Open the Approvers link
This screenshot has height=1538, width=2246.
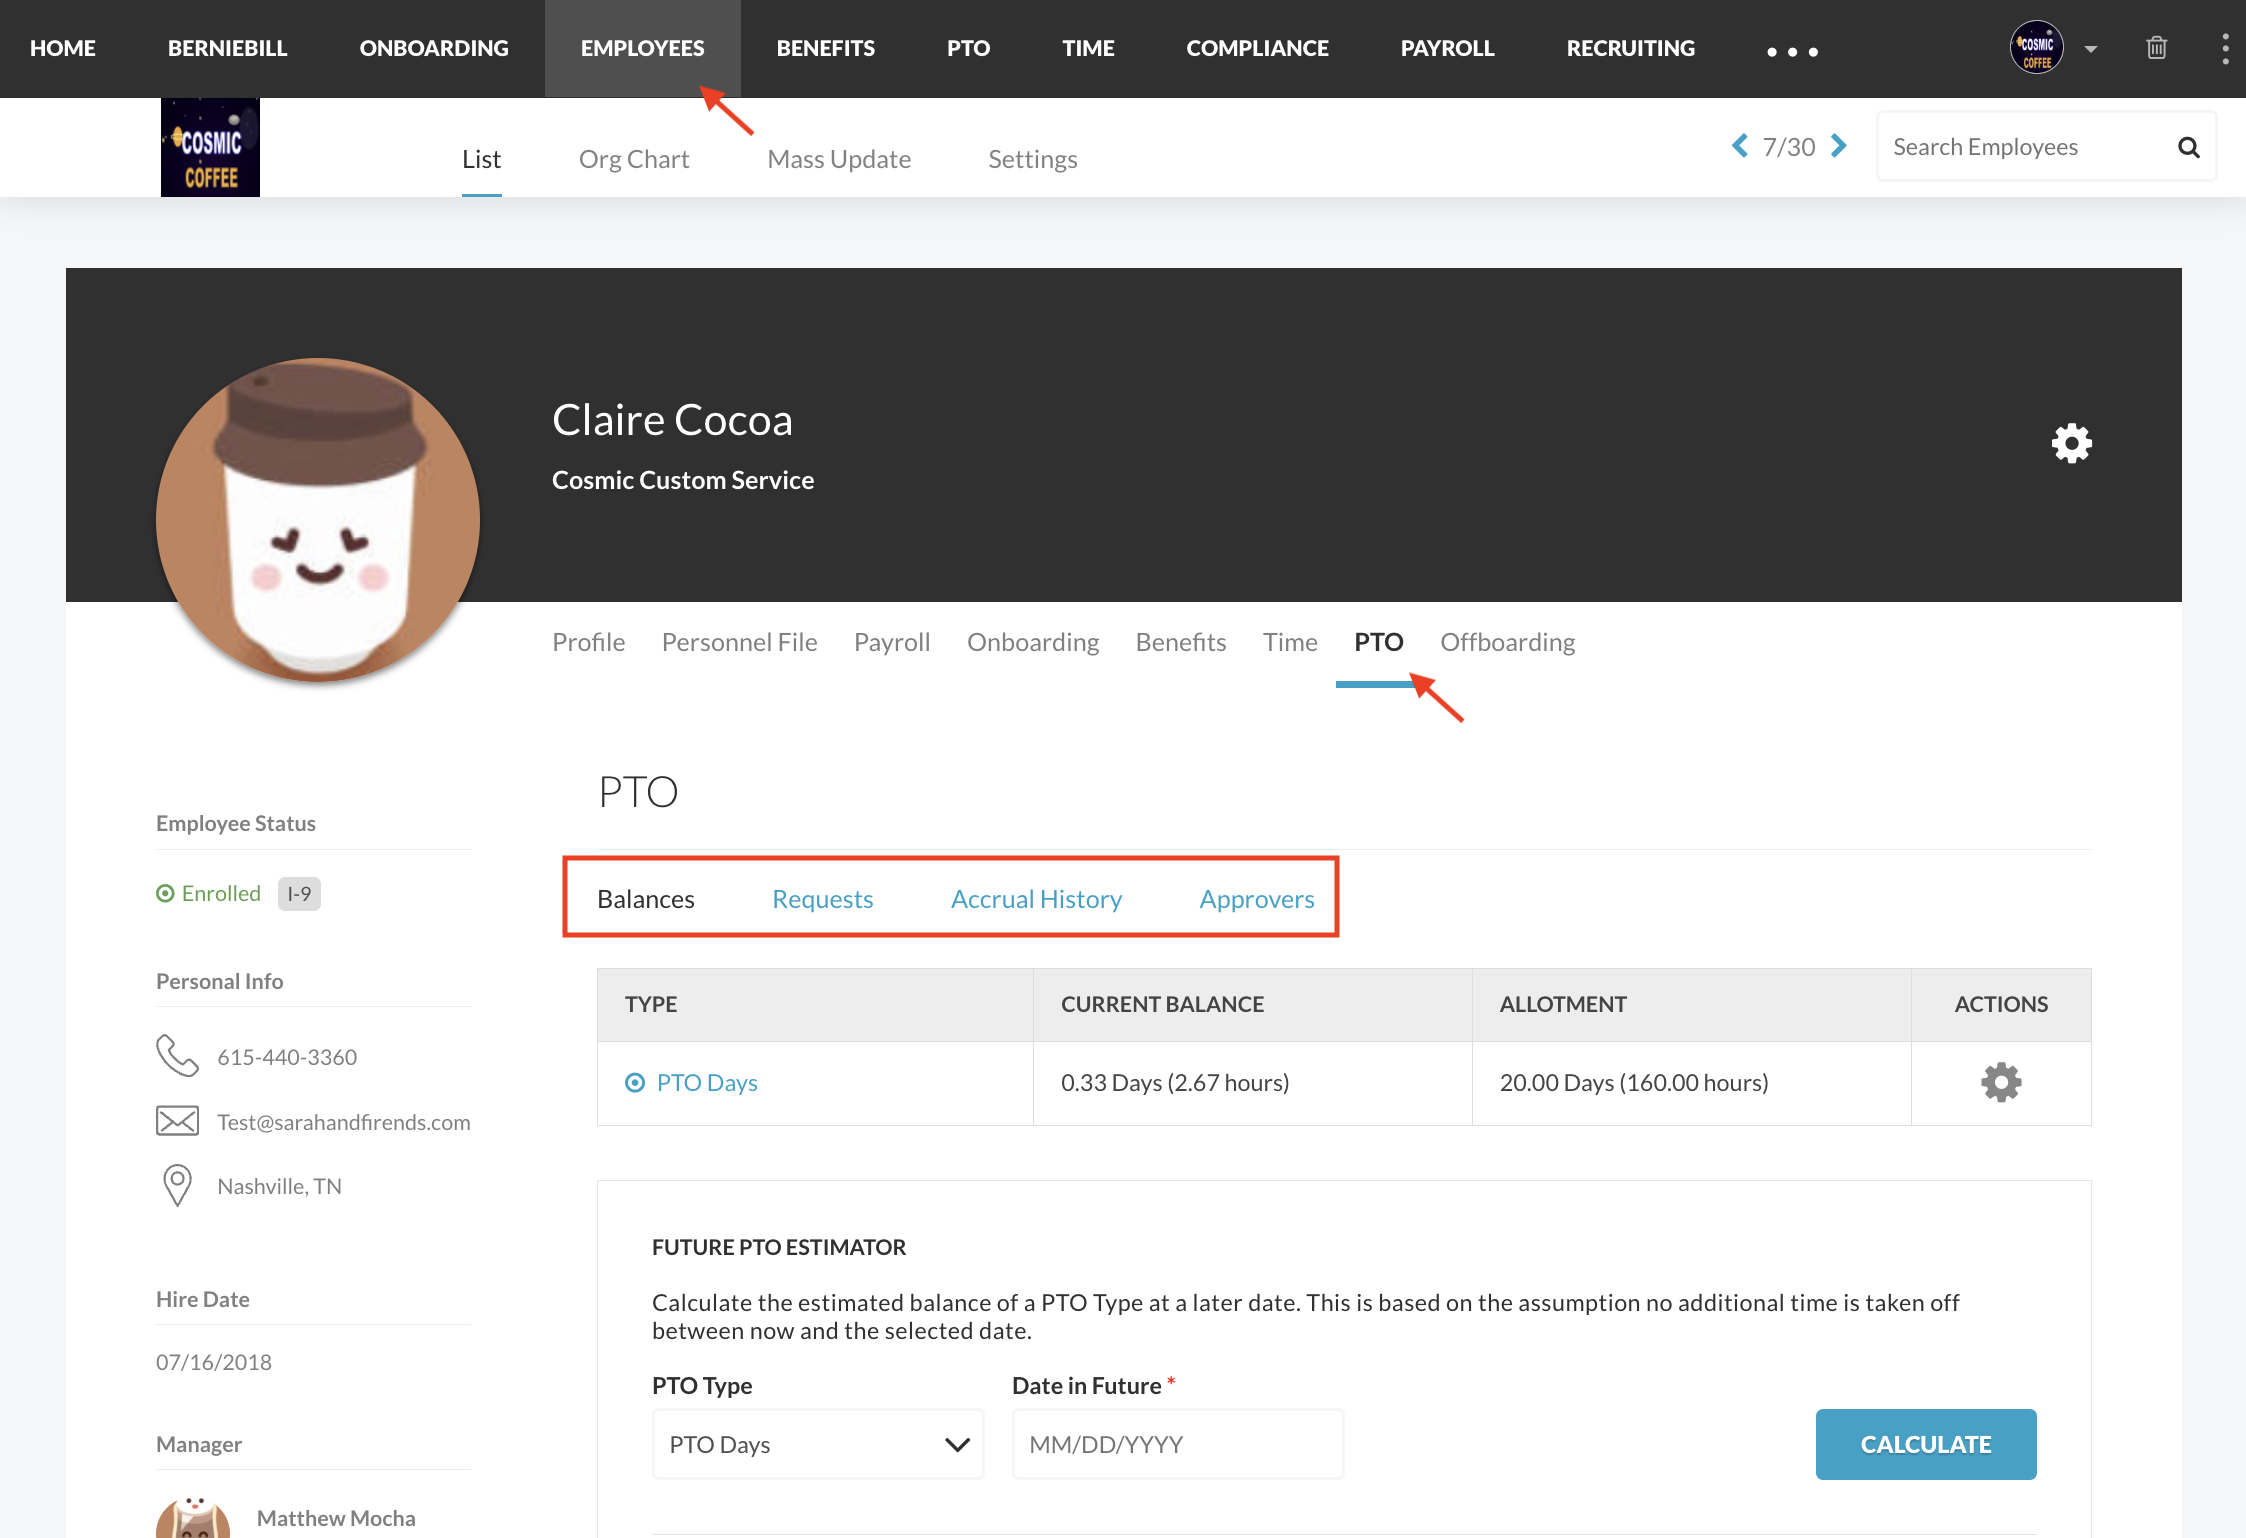point(1256,899)
